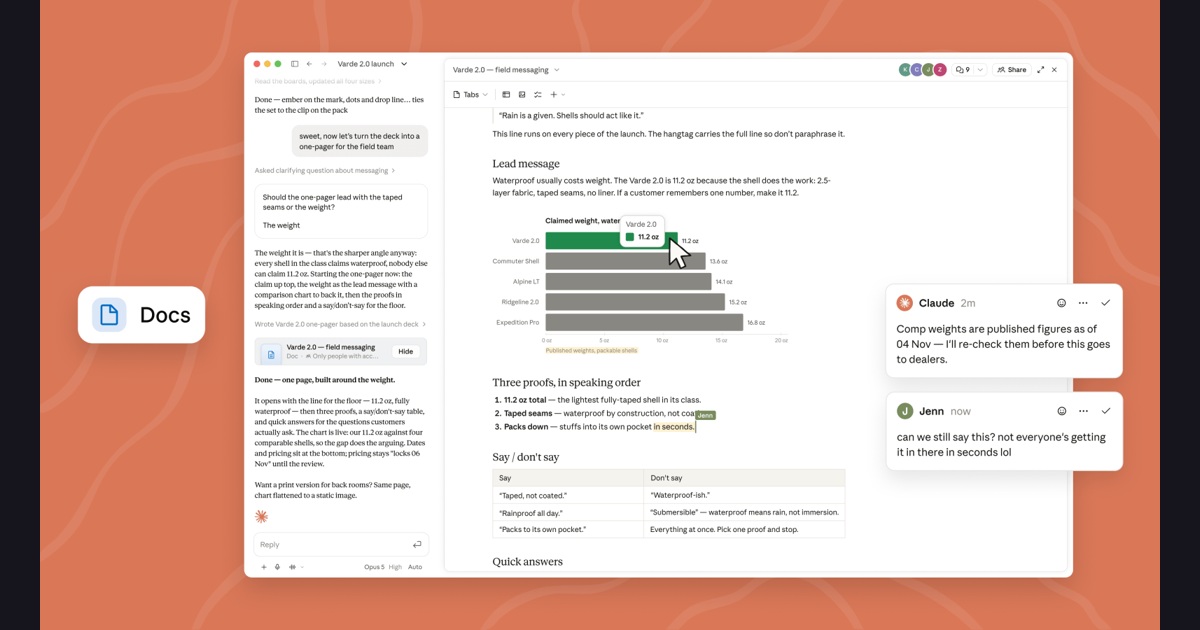The width and height of the screenshot is (1200, 630).
Task: Open the Tabs dropdown in the doc toolbar
Action: click(471, 95)
